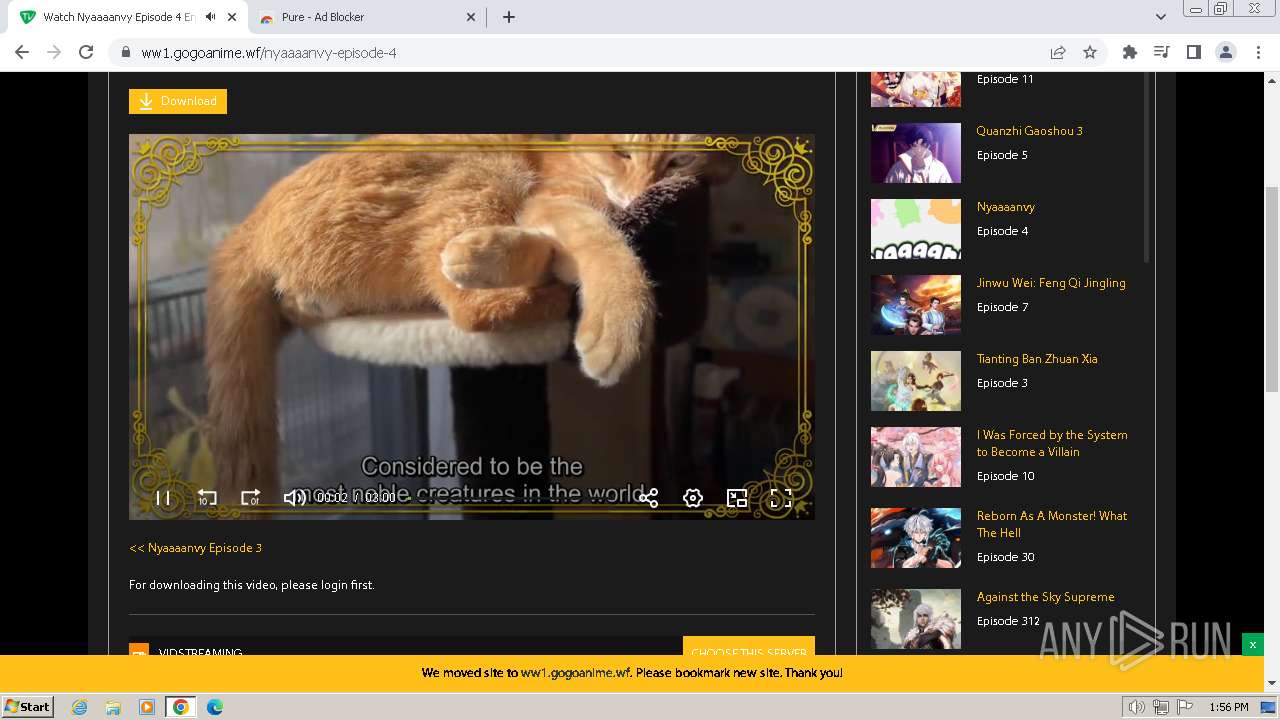The width and height of the screenshot is (1280, 720).
Task: Click Quanzhi Gaoshou 3 thumbnail
Action: point(916,153)
